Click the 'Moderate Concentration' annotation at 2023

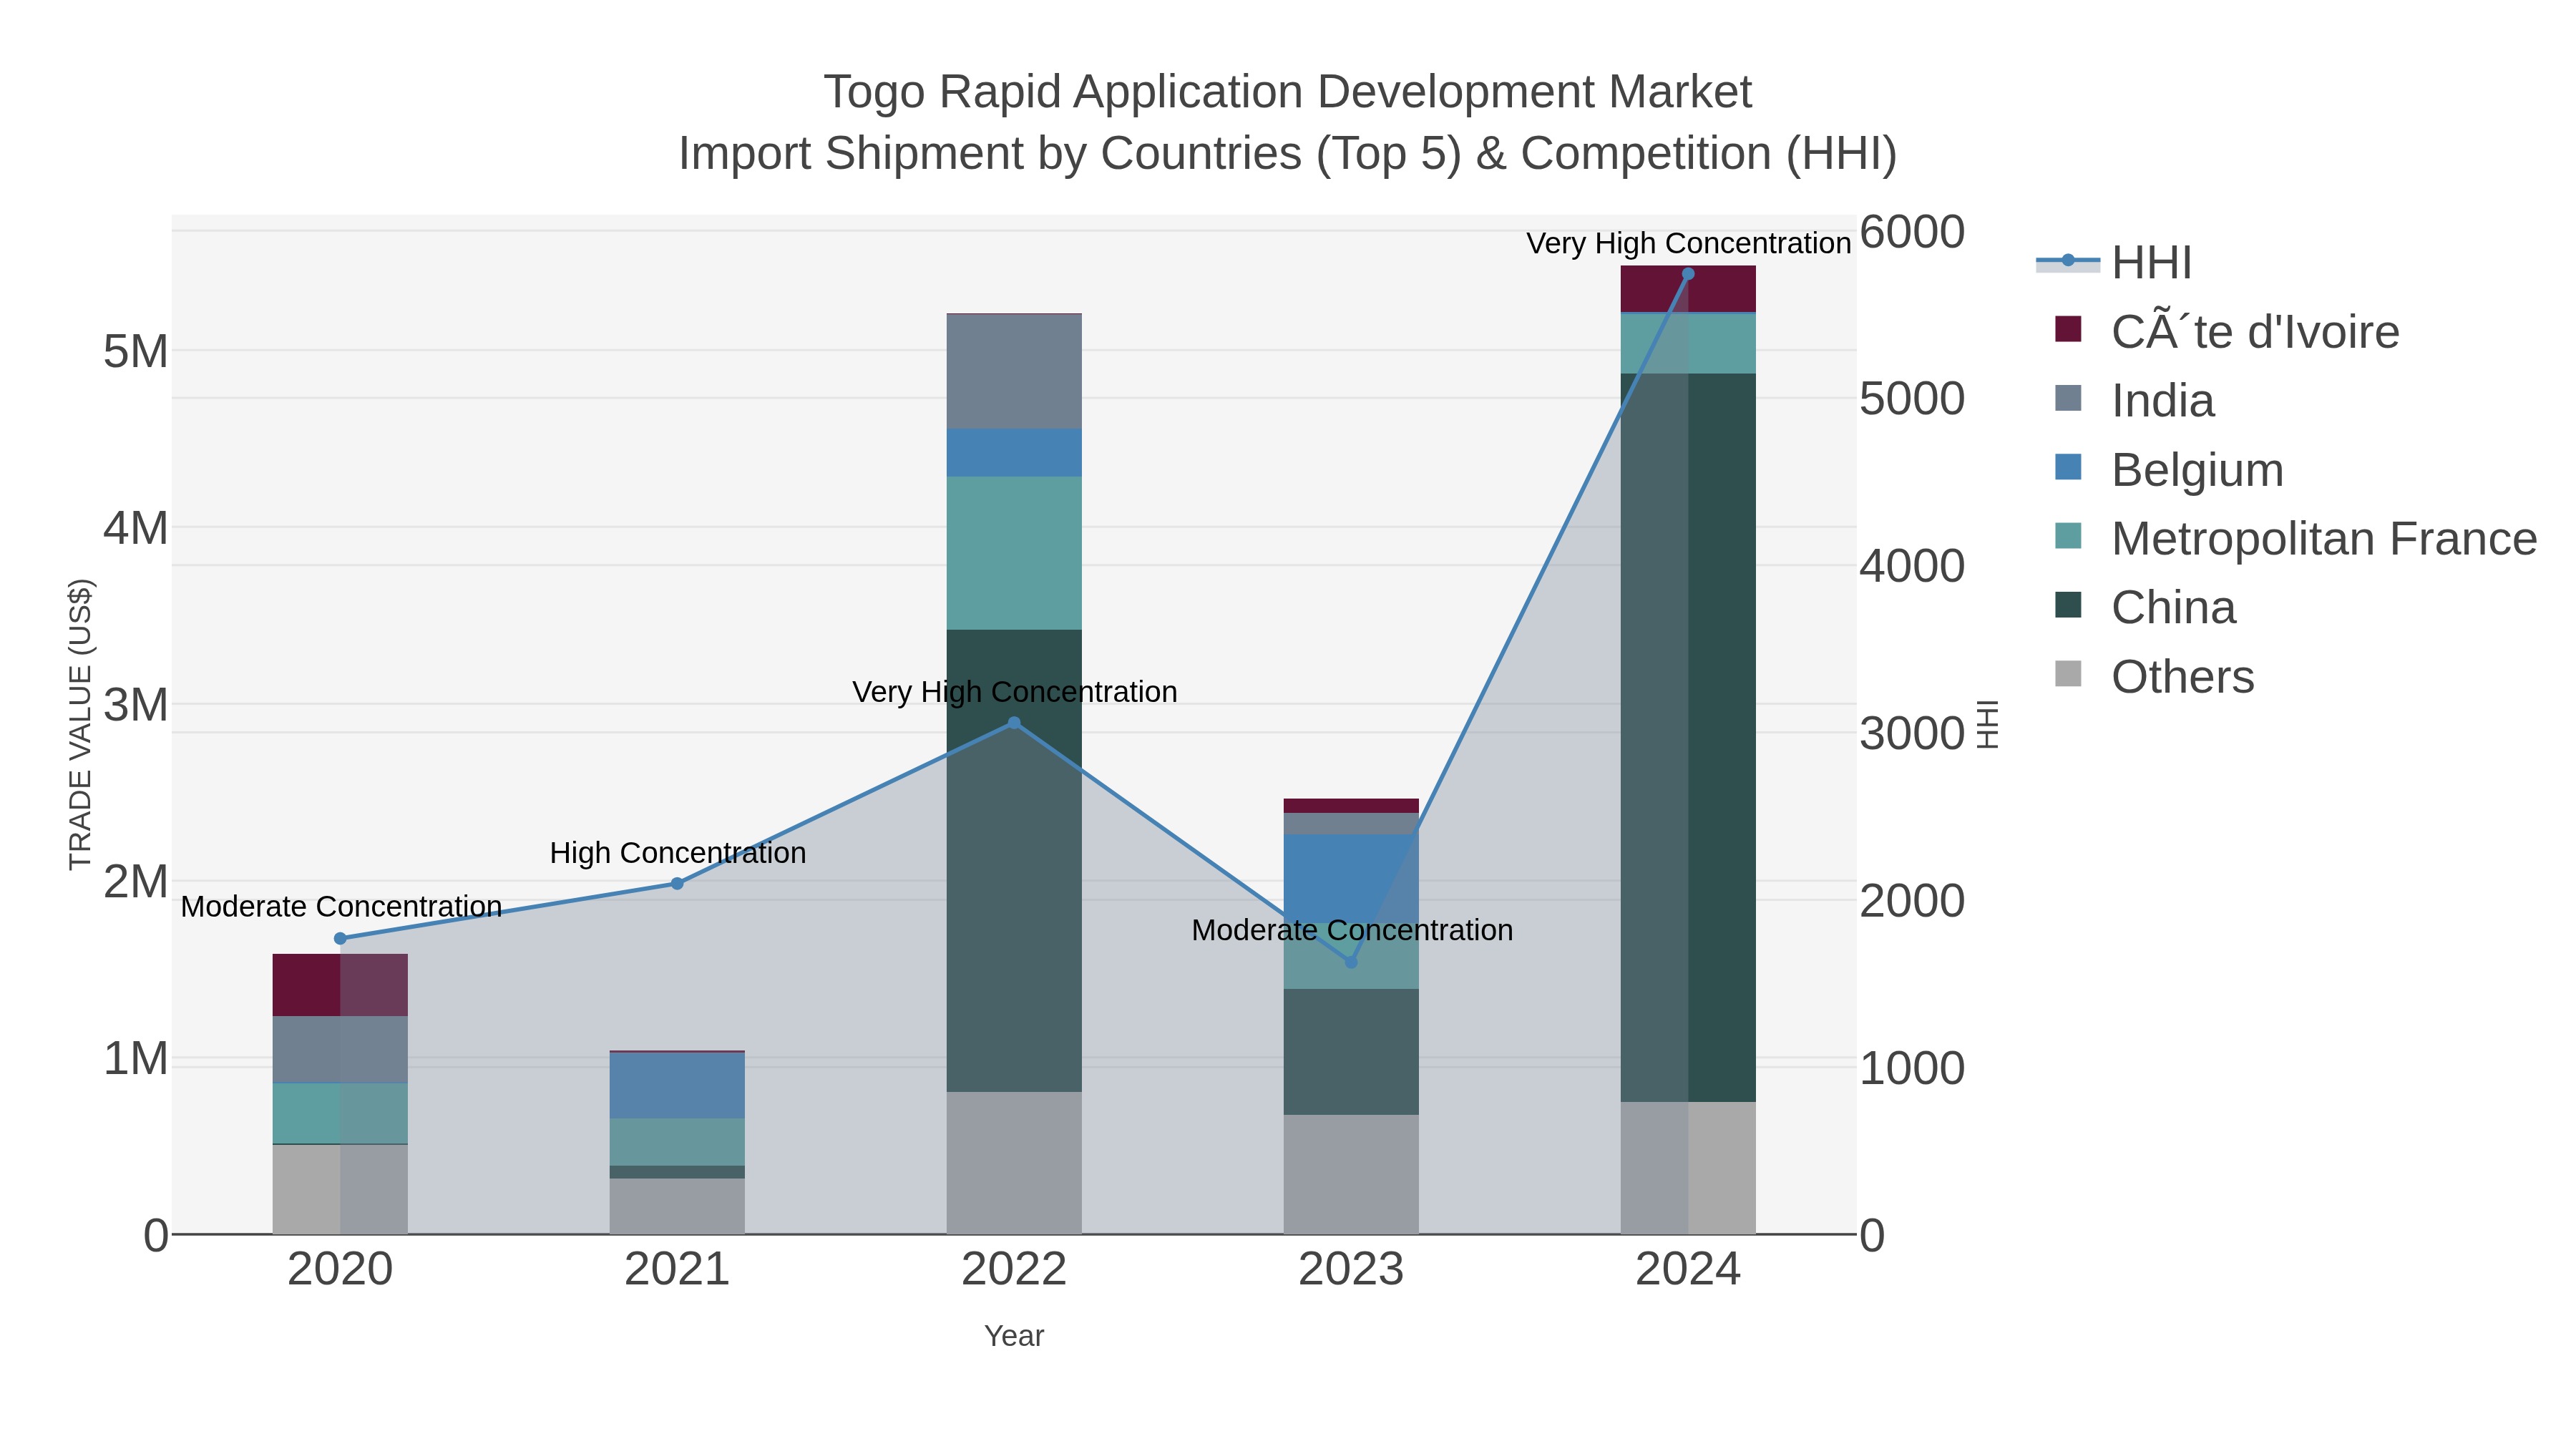click(1352, 930)
